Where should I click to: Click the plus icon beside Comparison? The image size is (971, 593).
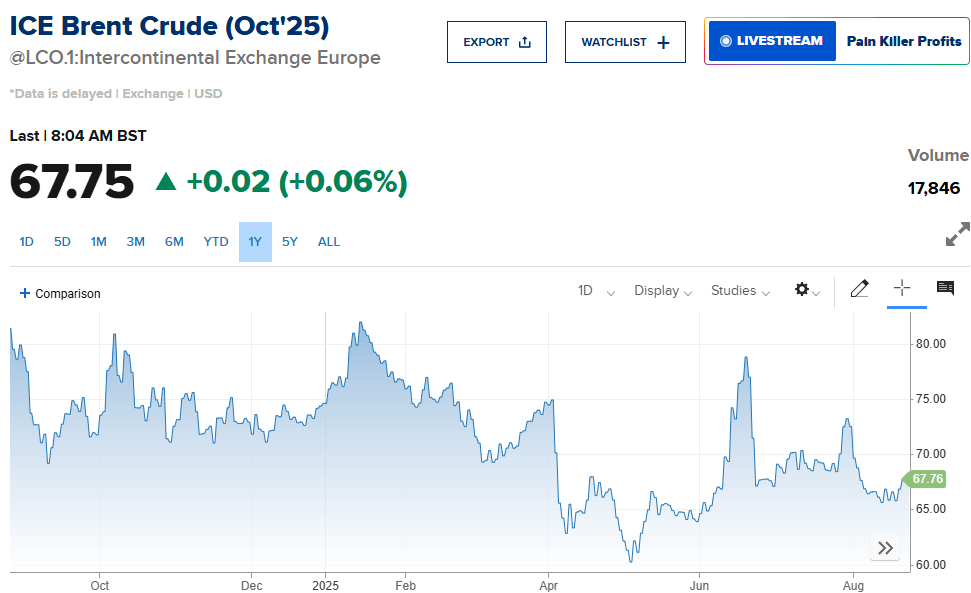tap(25, 293)
